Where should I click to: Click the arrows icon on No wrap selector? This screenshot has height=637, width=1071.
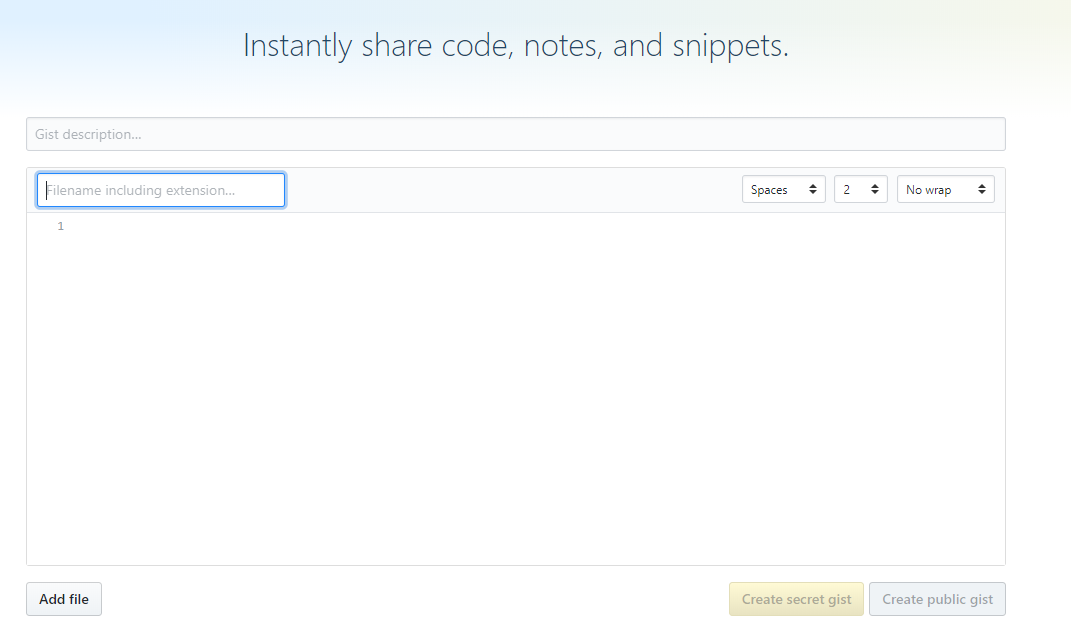pos(982,189)
